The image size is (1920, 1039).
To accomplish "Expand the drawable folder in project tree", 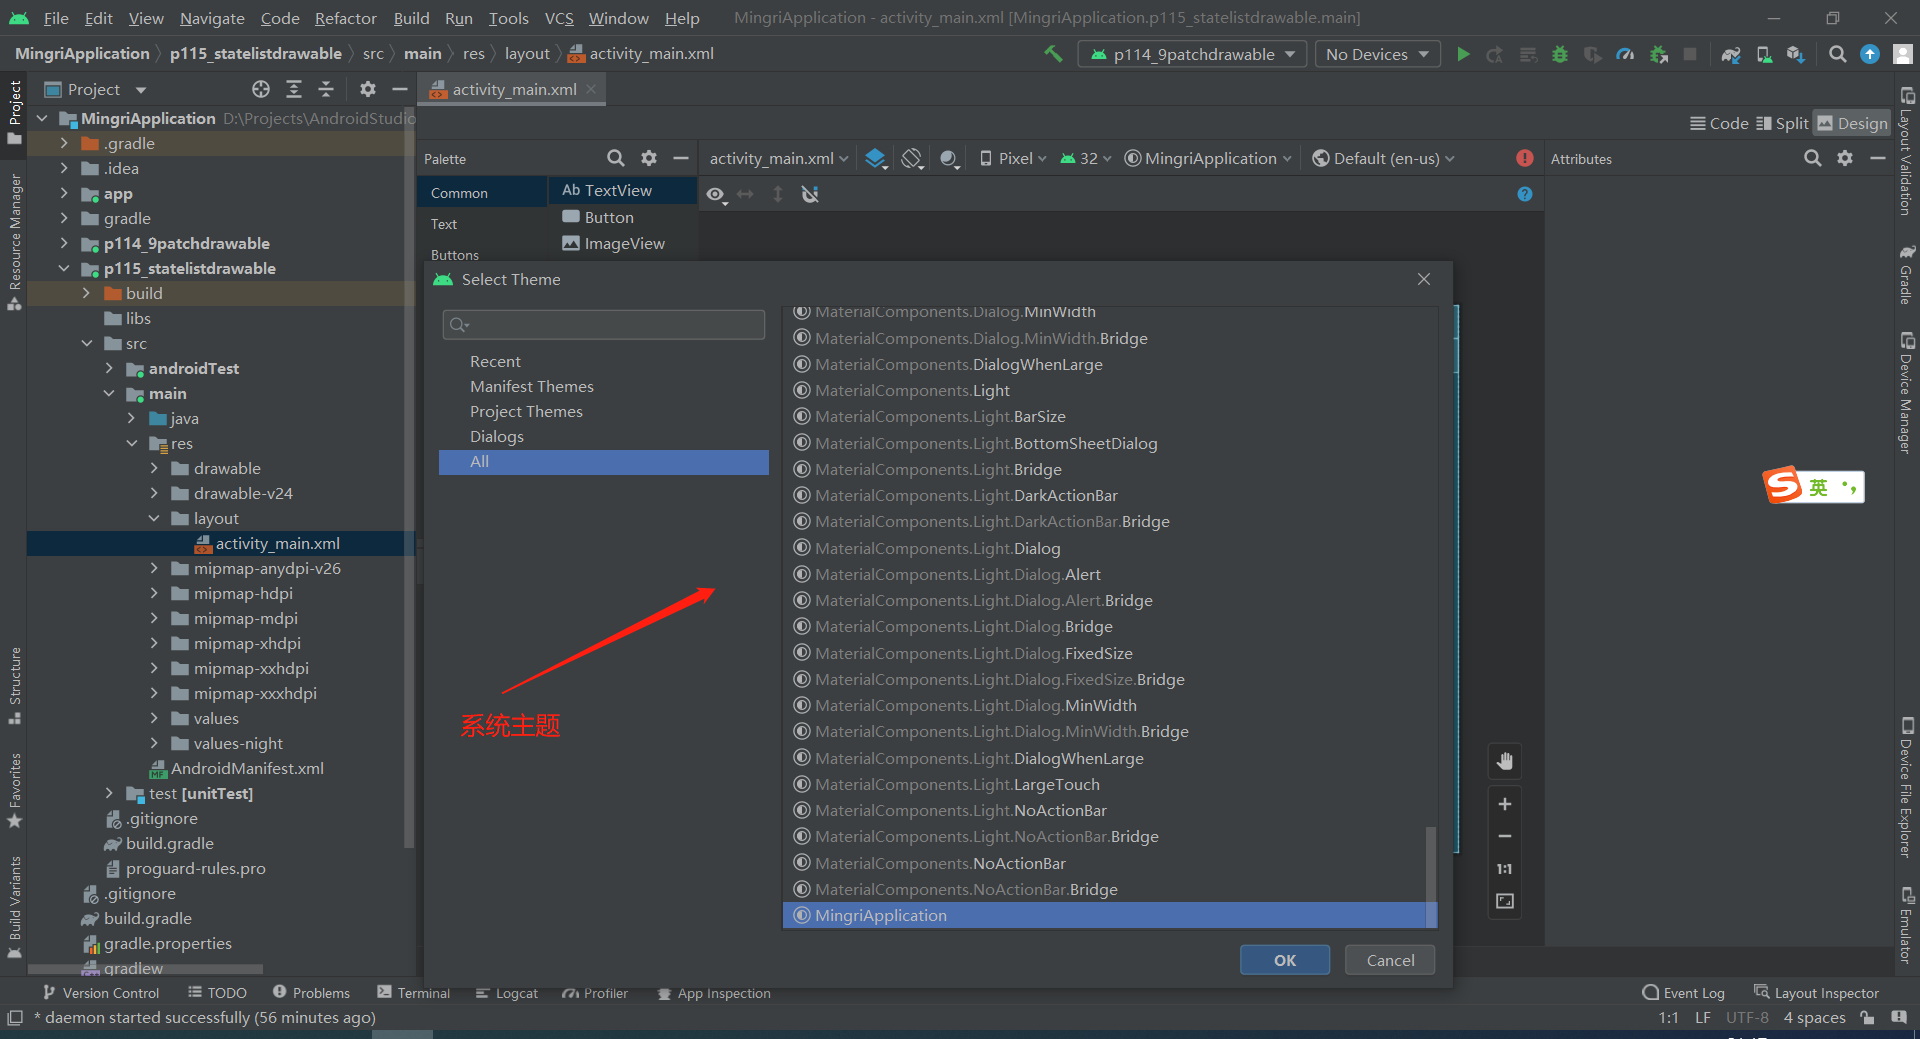I will pos(154,468).
